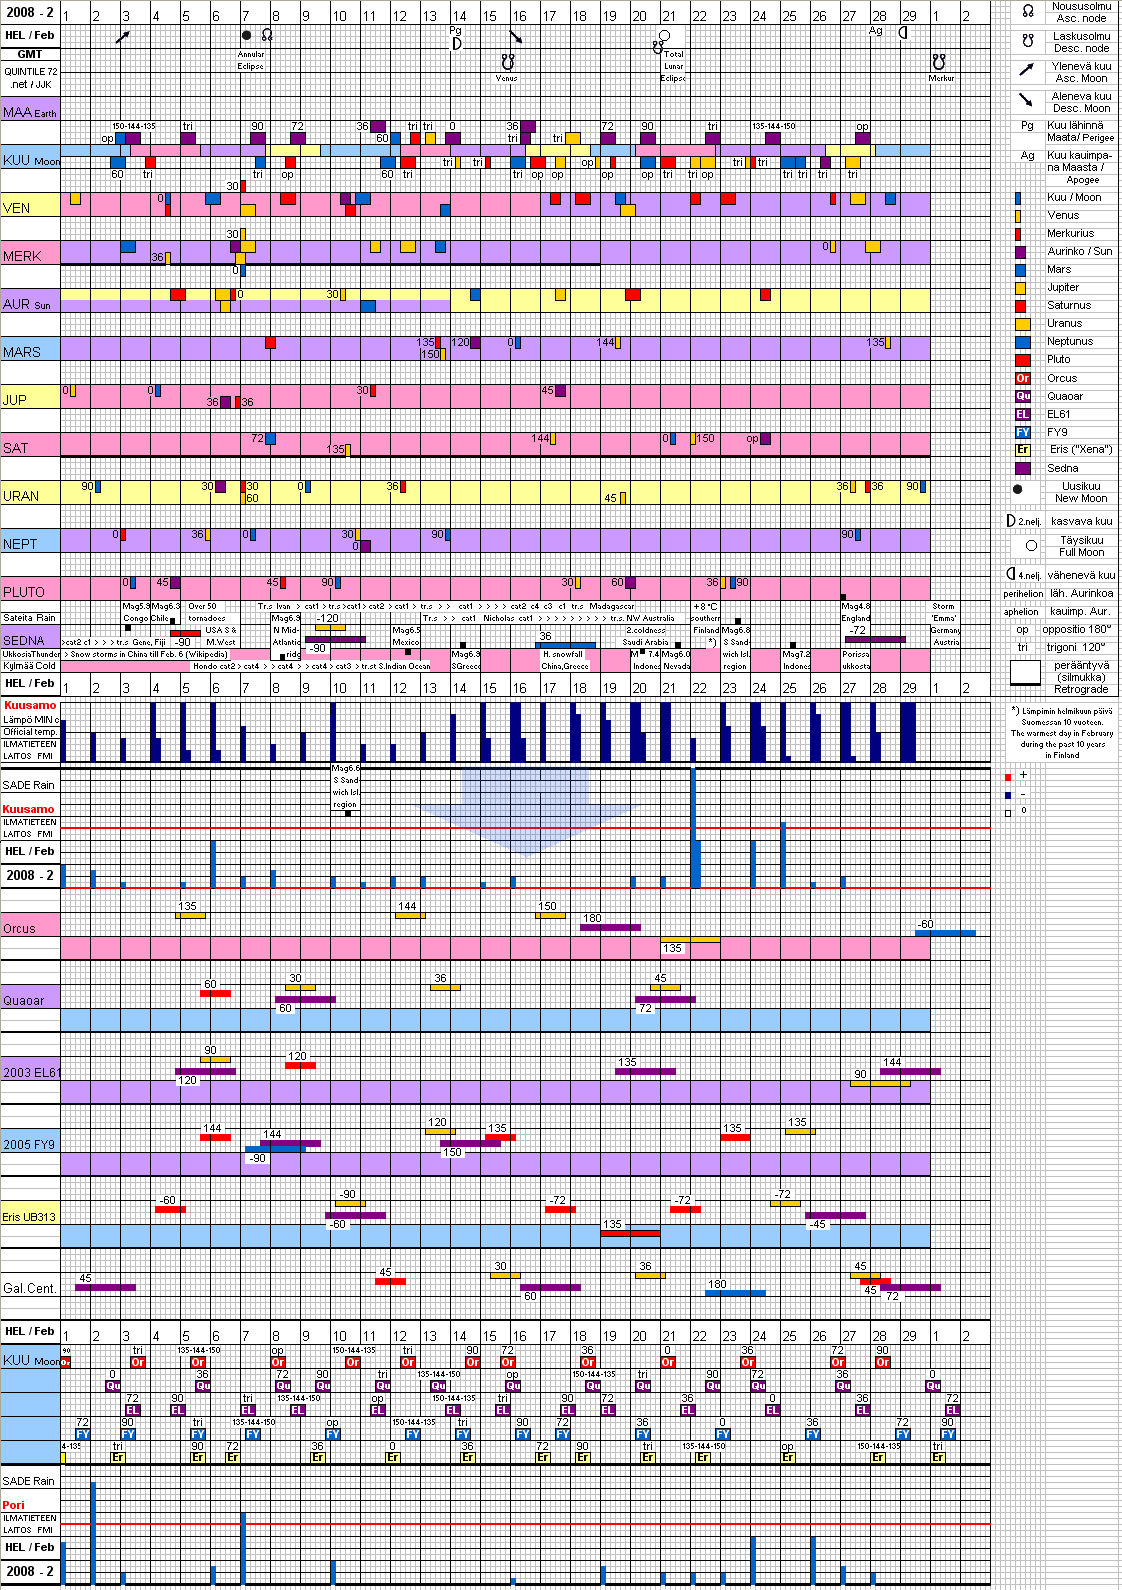
Task: Click the Ascending node symbol in the legend
Action: pyautogui.click(x=1027, y=12)
